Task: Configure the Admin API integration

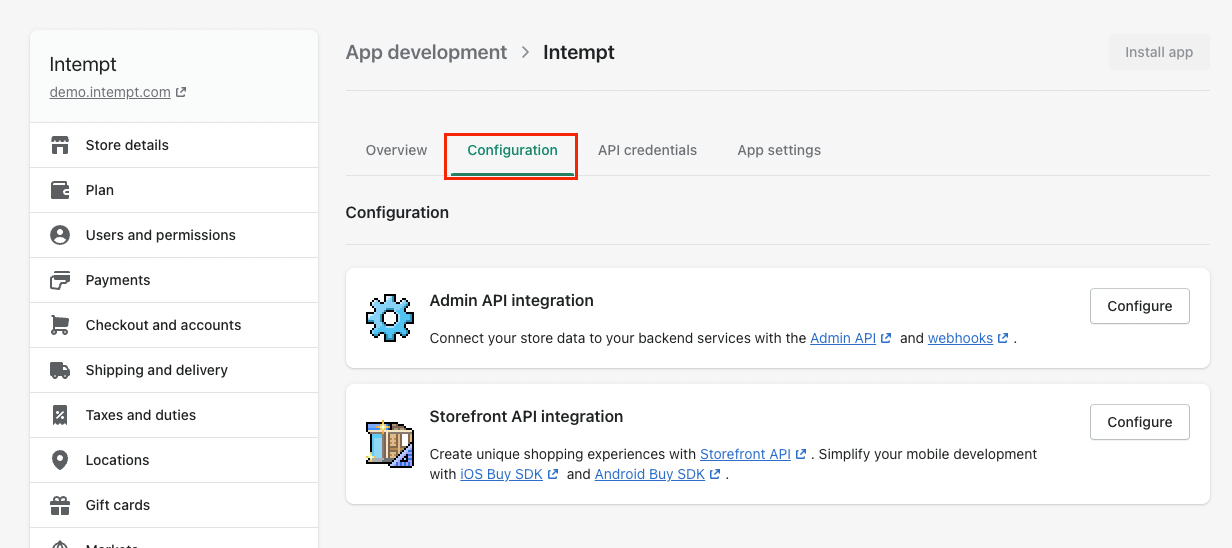Action: [x=1139, y=306]
